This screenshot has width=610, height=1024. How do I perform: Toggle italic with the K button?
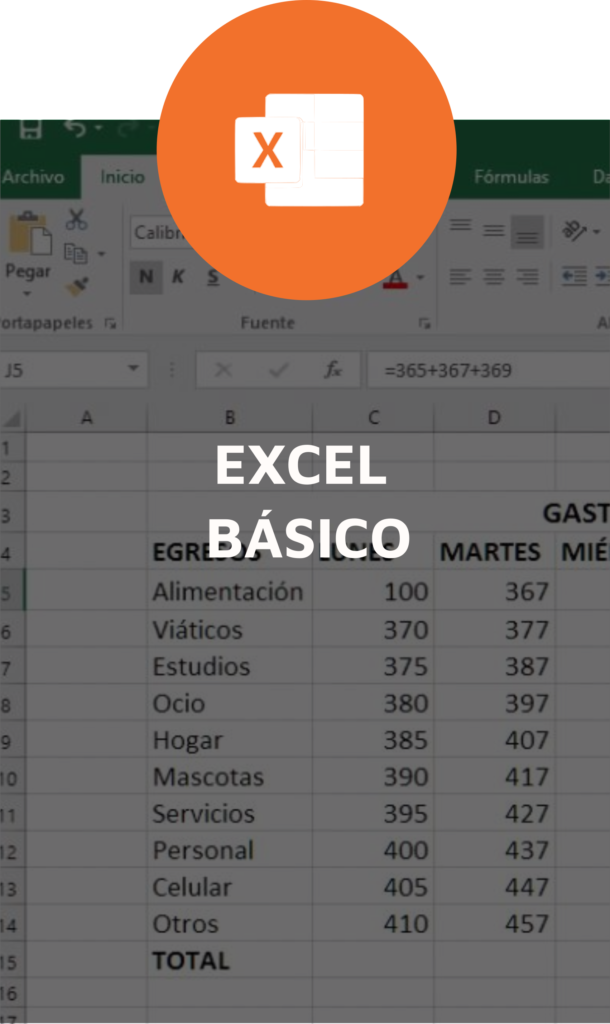(x=178, y=277)
